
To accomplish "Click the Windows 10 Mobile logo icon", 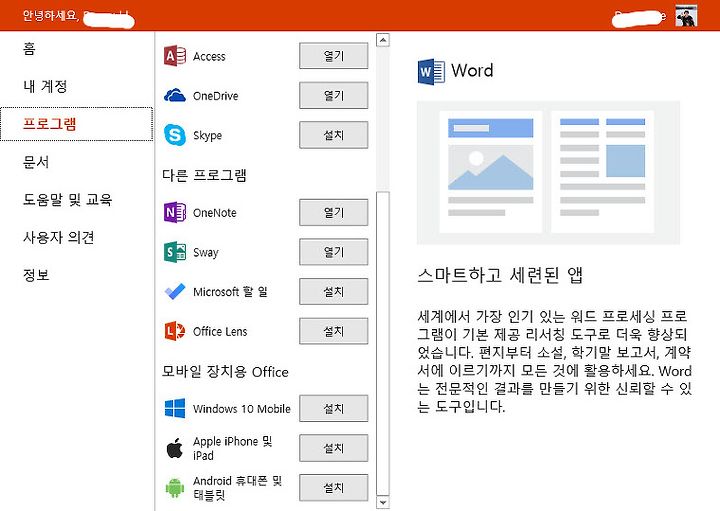I will point(175,408).
